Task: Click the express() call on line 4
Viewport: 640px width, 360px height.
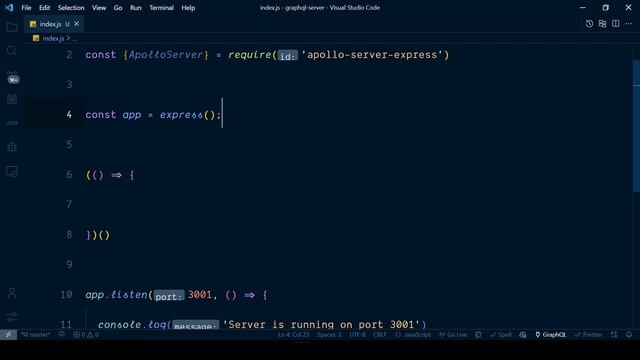Action: (187, 115)
